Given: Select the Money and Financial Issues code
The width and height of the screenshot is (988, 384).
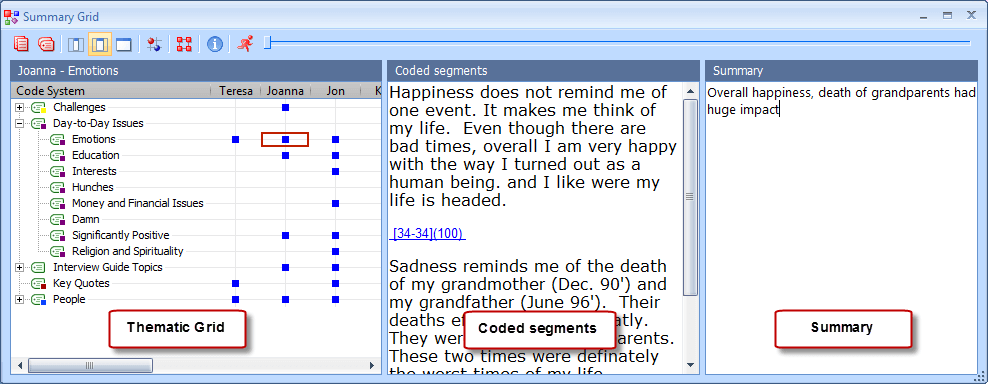Looking at the screenshot, I should click(137, 204).
